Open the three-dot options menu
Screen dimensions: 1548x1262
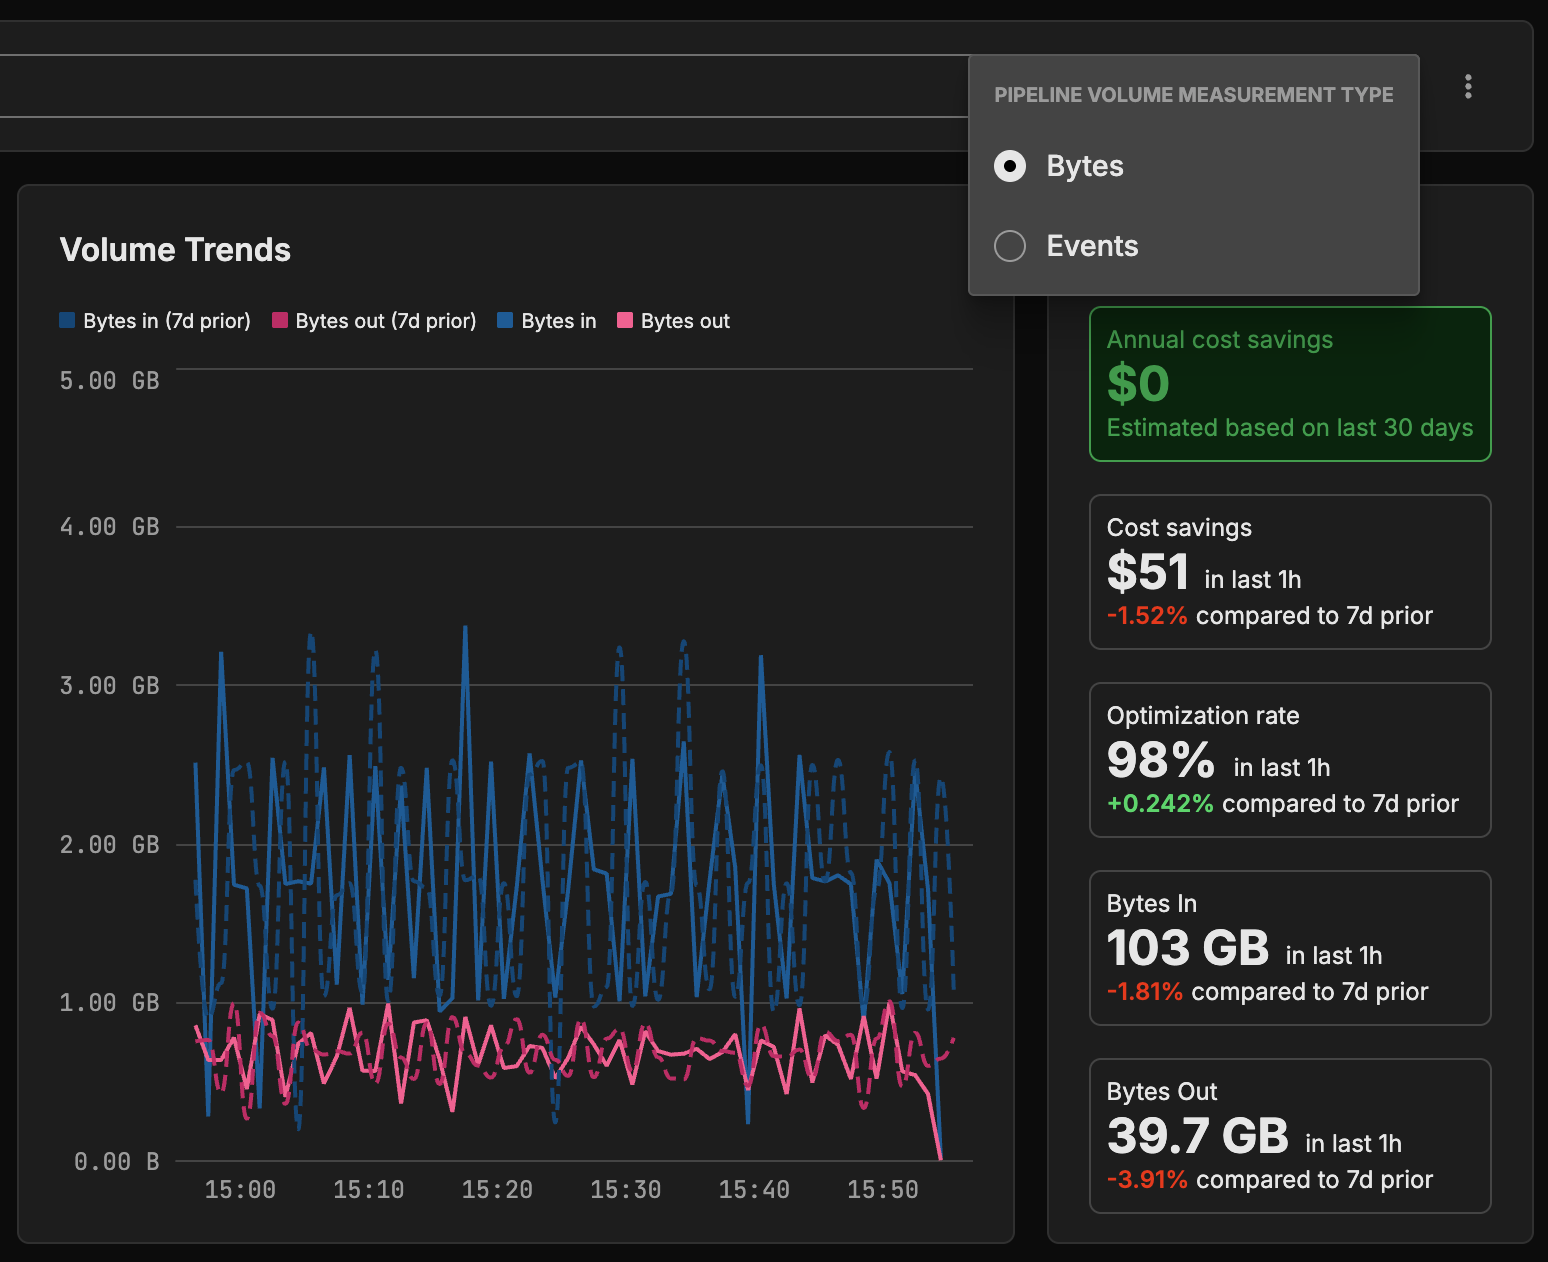(1467, 87)
